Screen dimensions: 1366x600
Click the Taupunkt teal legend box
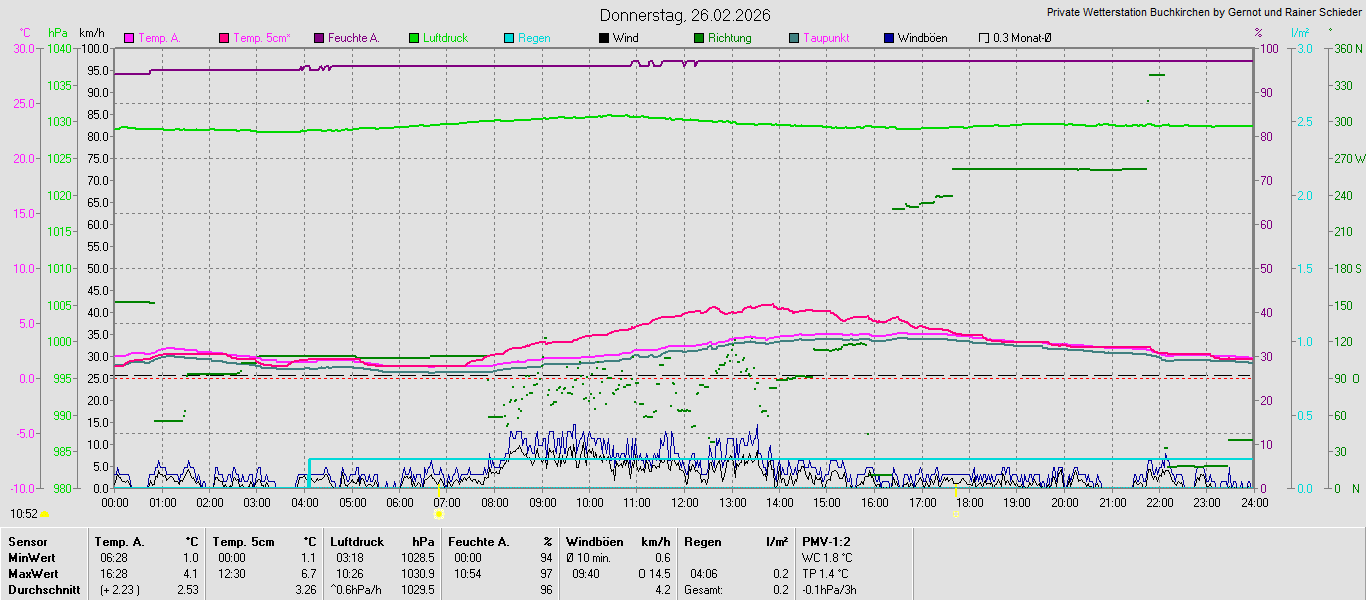coord(794,38)
